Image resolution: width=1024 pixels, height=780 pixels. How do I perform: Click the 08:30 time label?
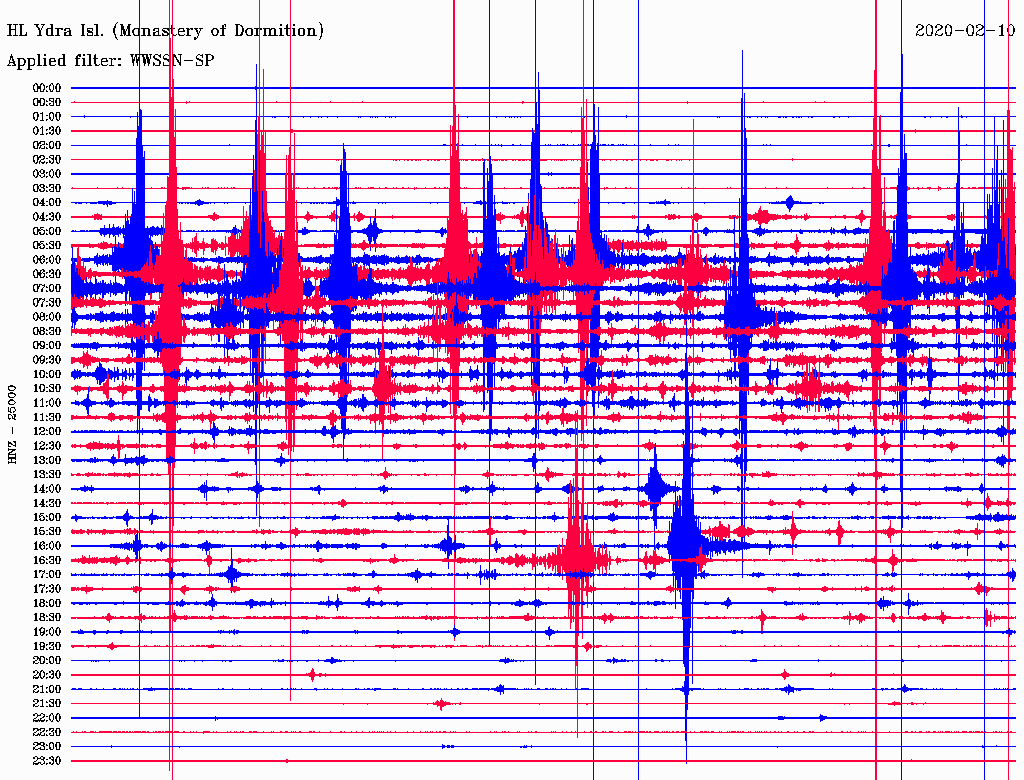point(47,331)
